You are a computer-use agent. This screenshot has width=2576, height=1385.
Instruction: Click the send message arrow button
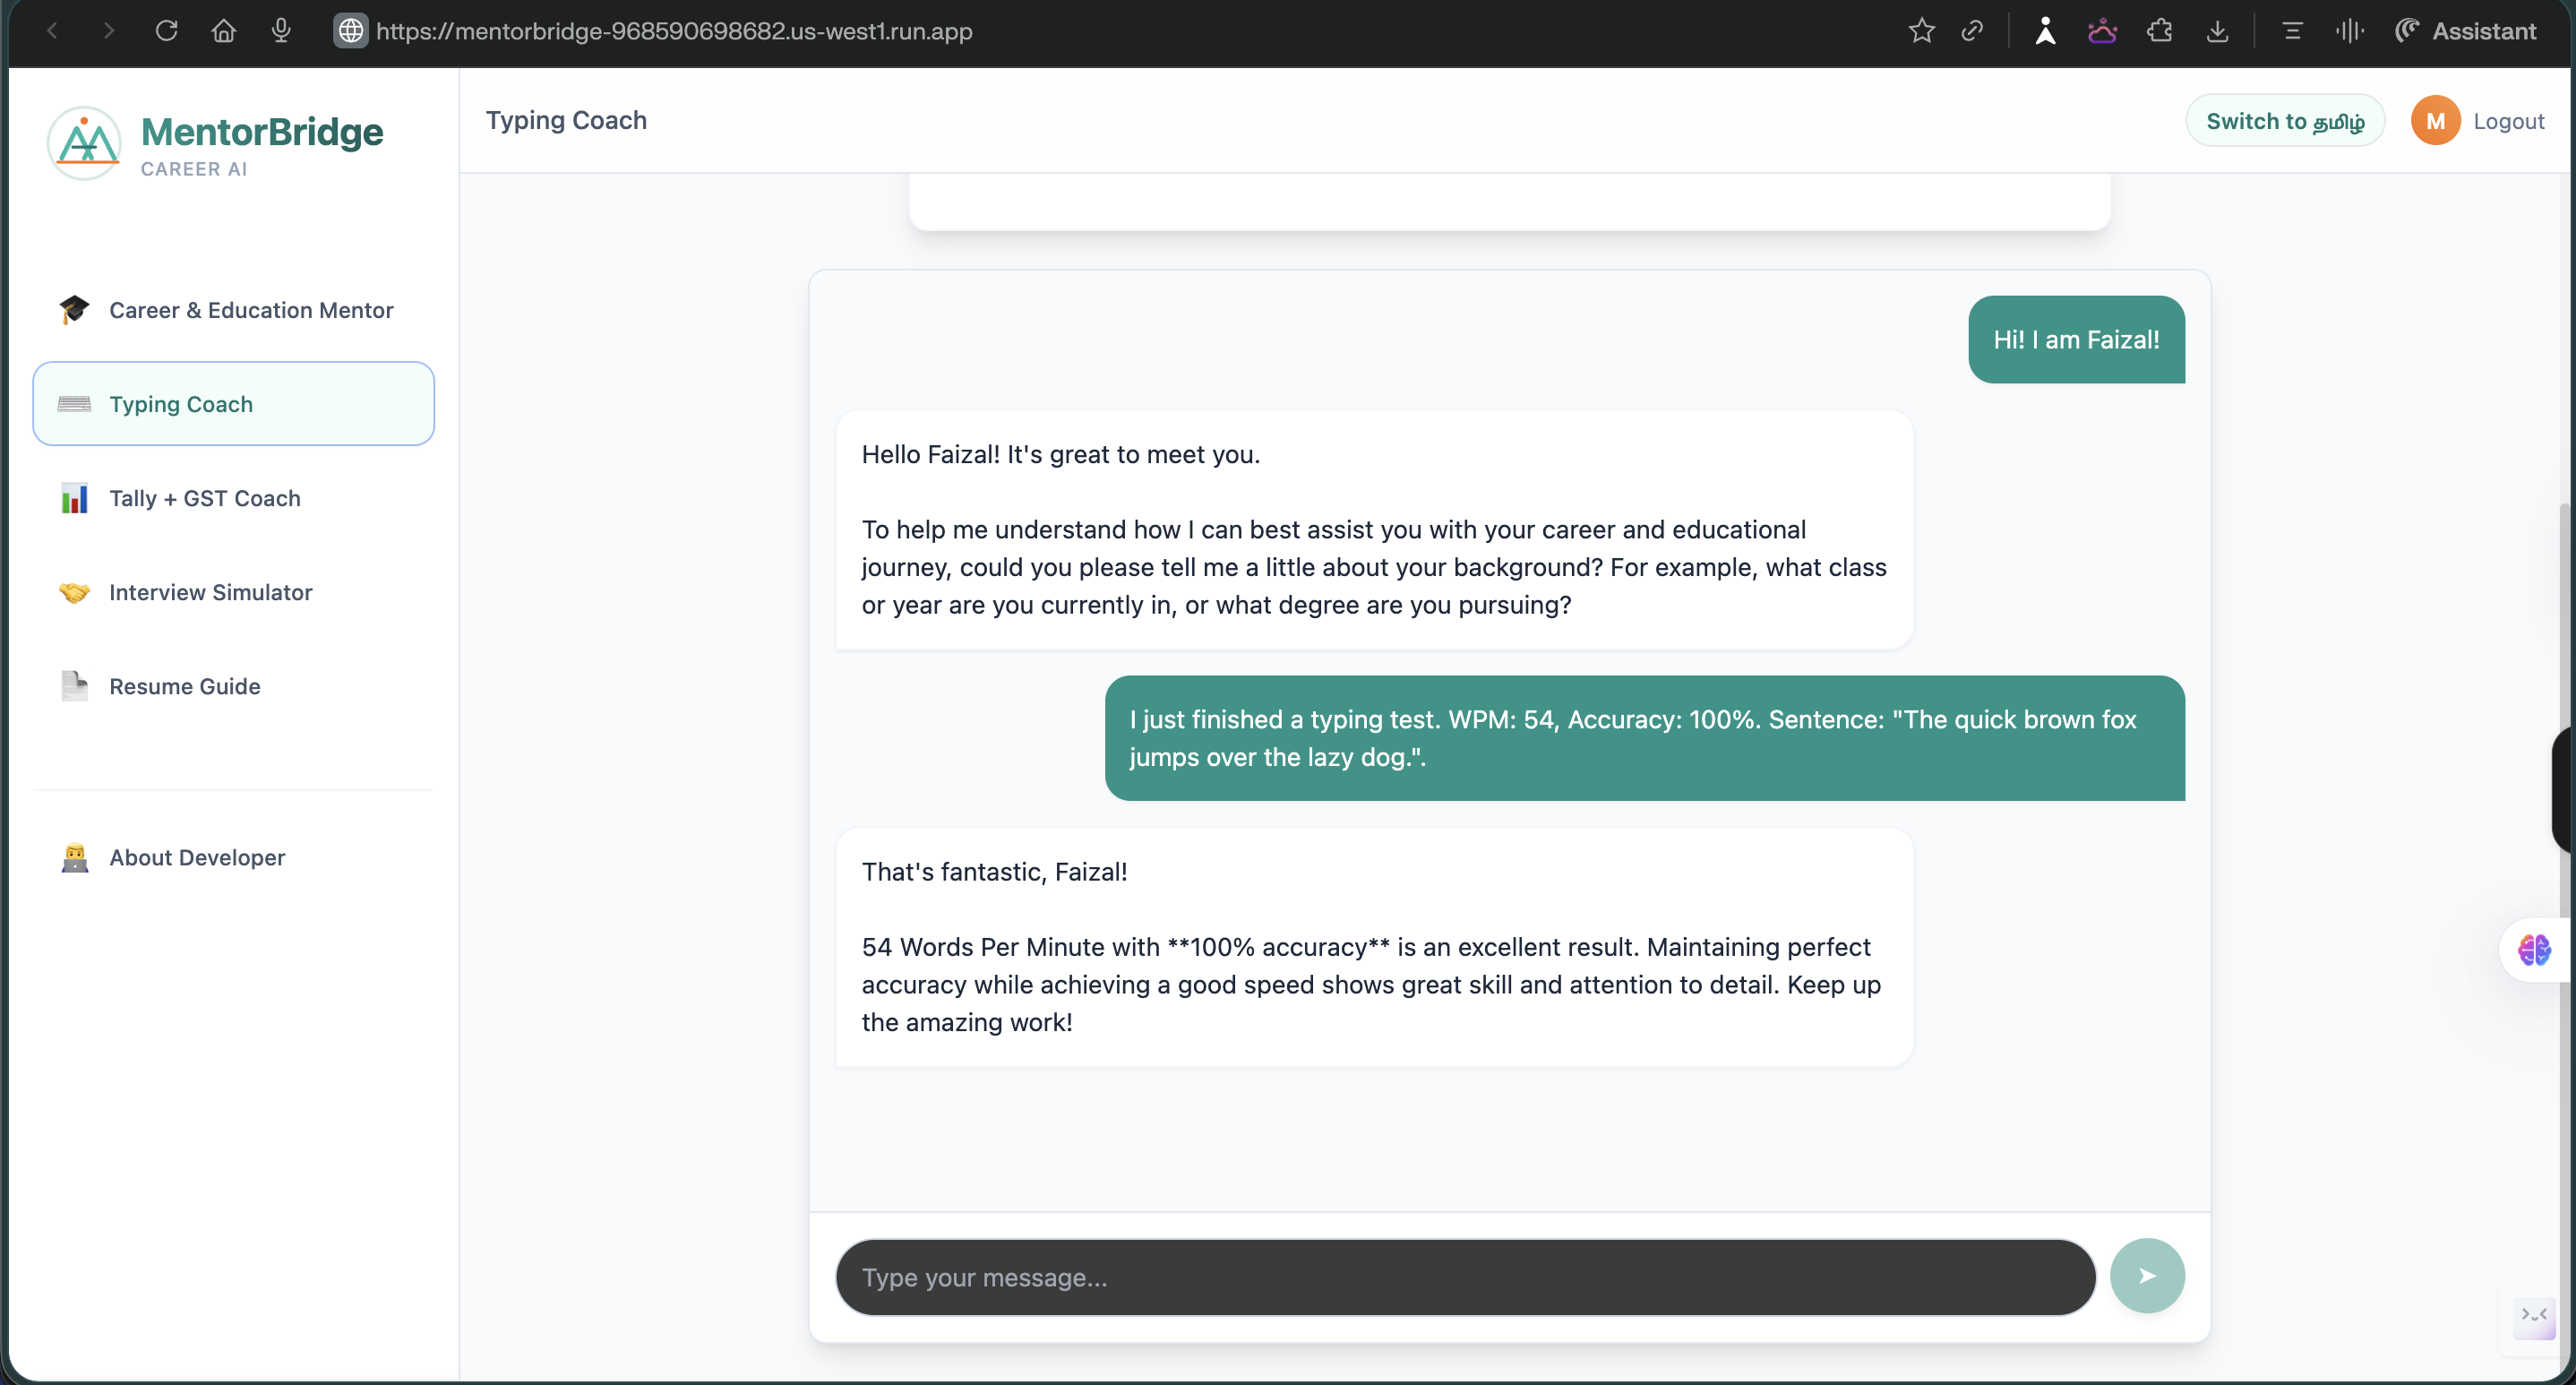pos(2146,1275)
